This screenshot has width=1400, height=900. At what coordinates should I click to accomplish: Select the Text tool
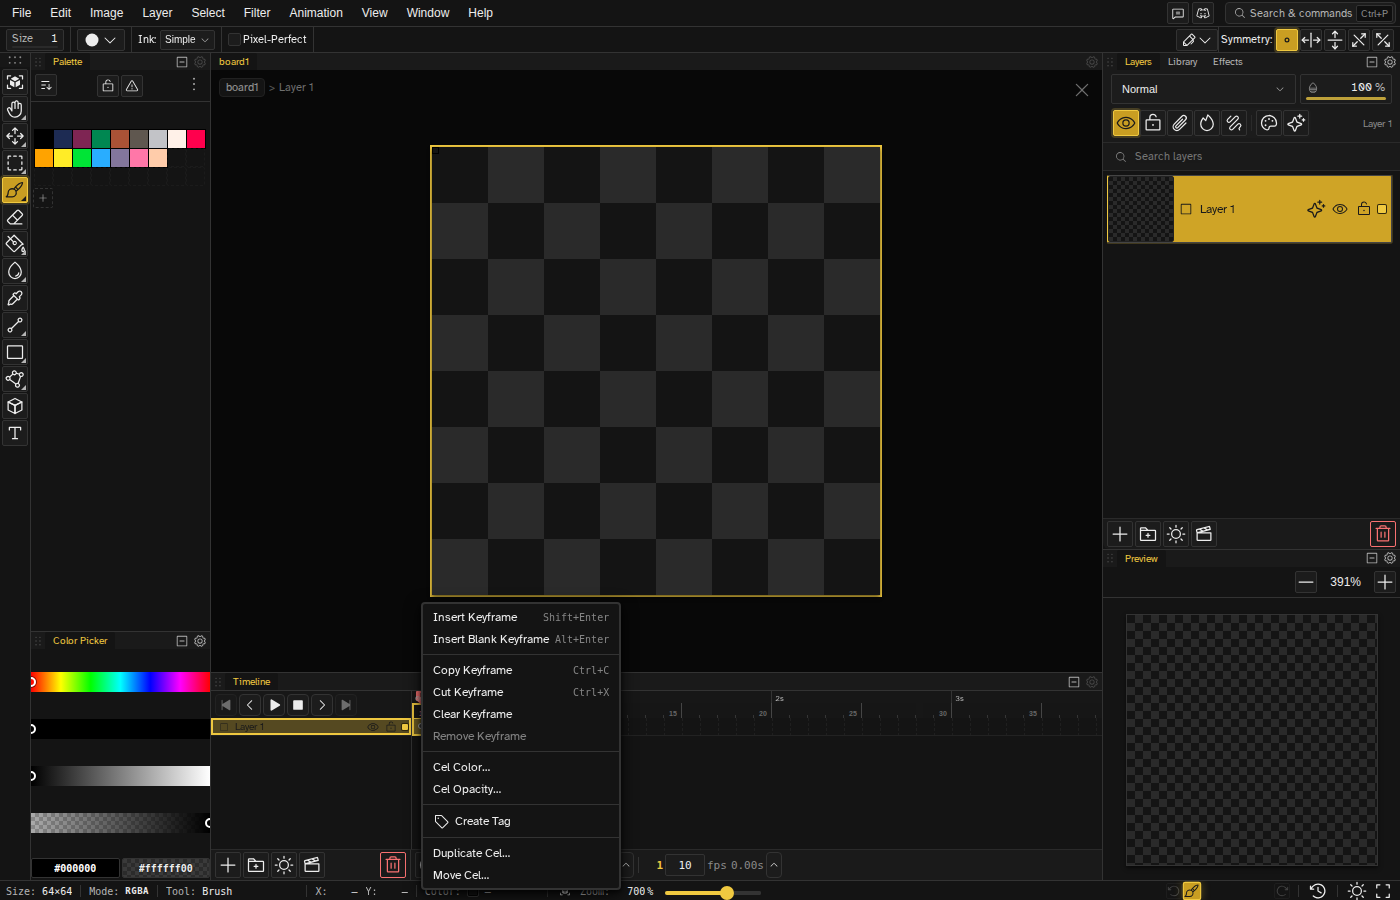tap(15, 433)
